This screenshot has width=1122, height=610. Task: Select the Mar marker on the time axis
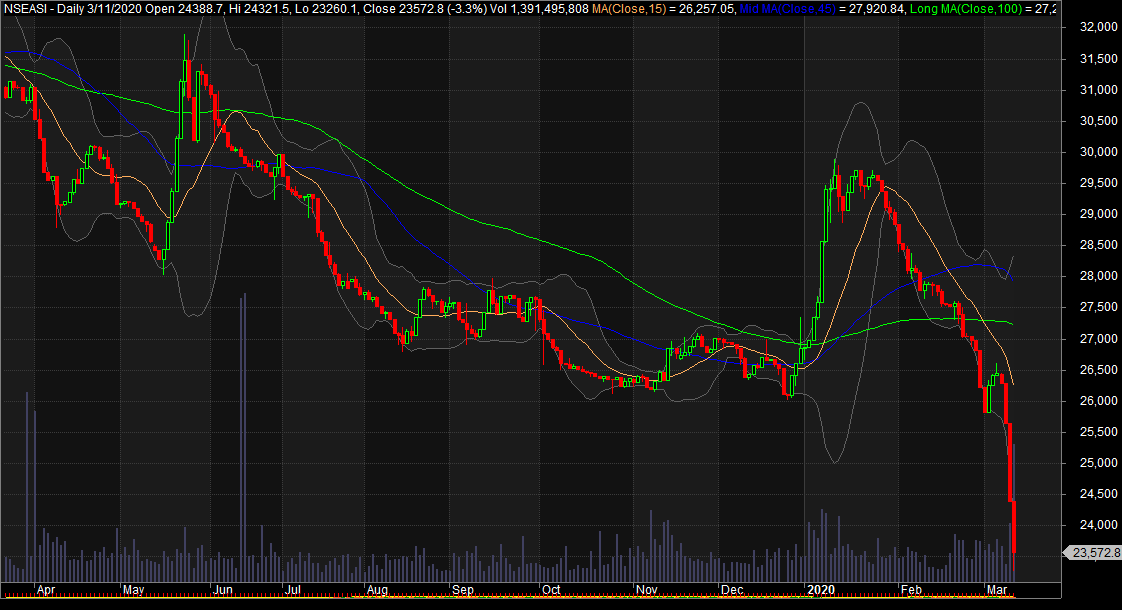pyautogui.click(x=997, y=590)
